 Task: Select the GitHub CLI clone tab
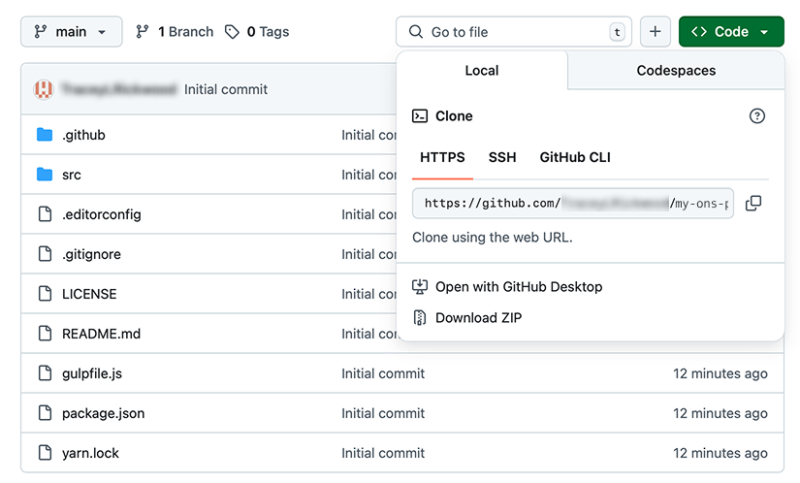[575, 157]
